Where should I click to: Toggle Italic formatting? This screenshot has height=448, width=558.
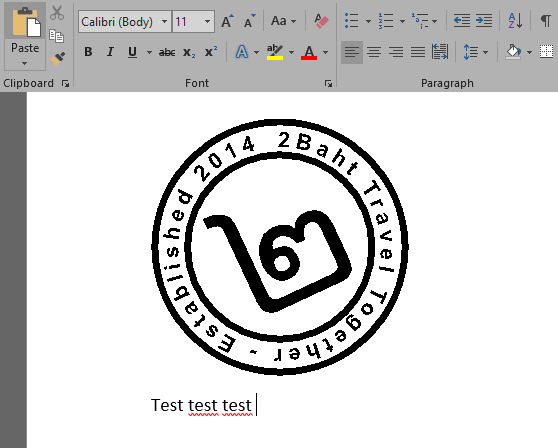tap(110, 52)
